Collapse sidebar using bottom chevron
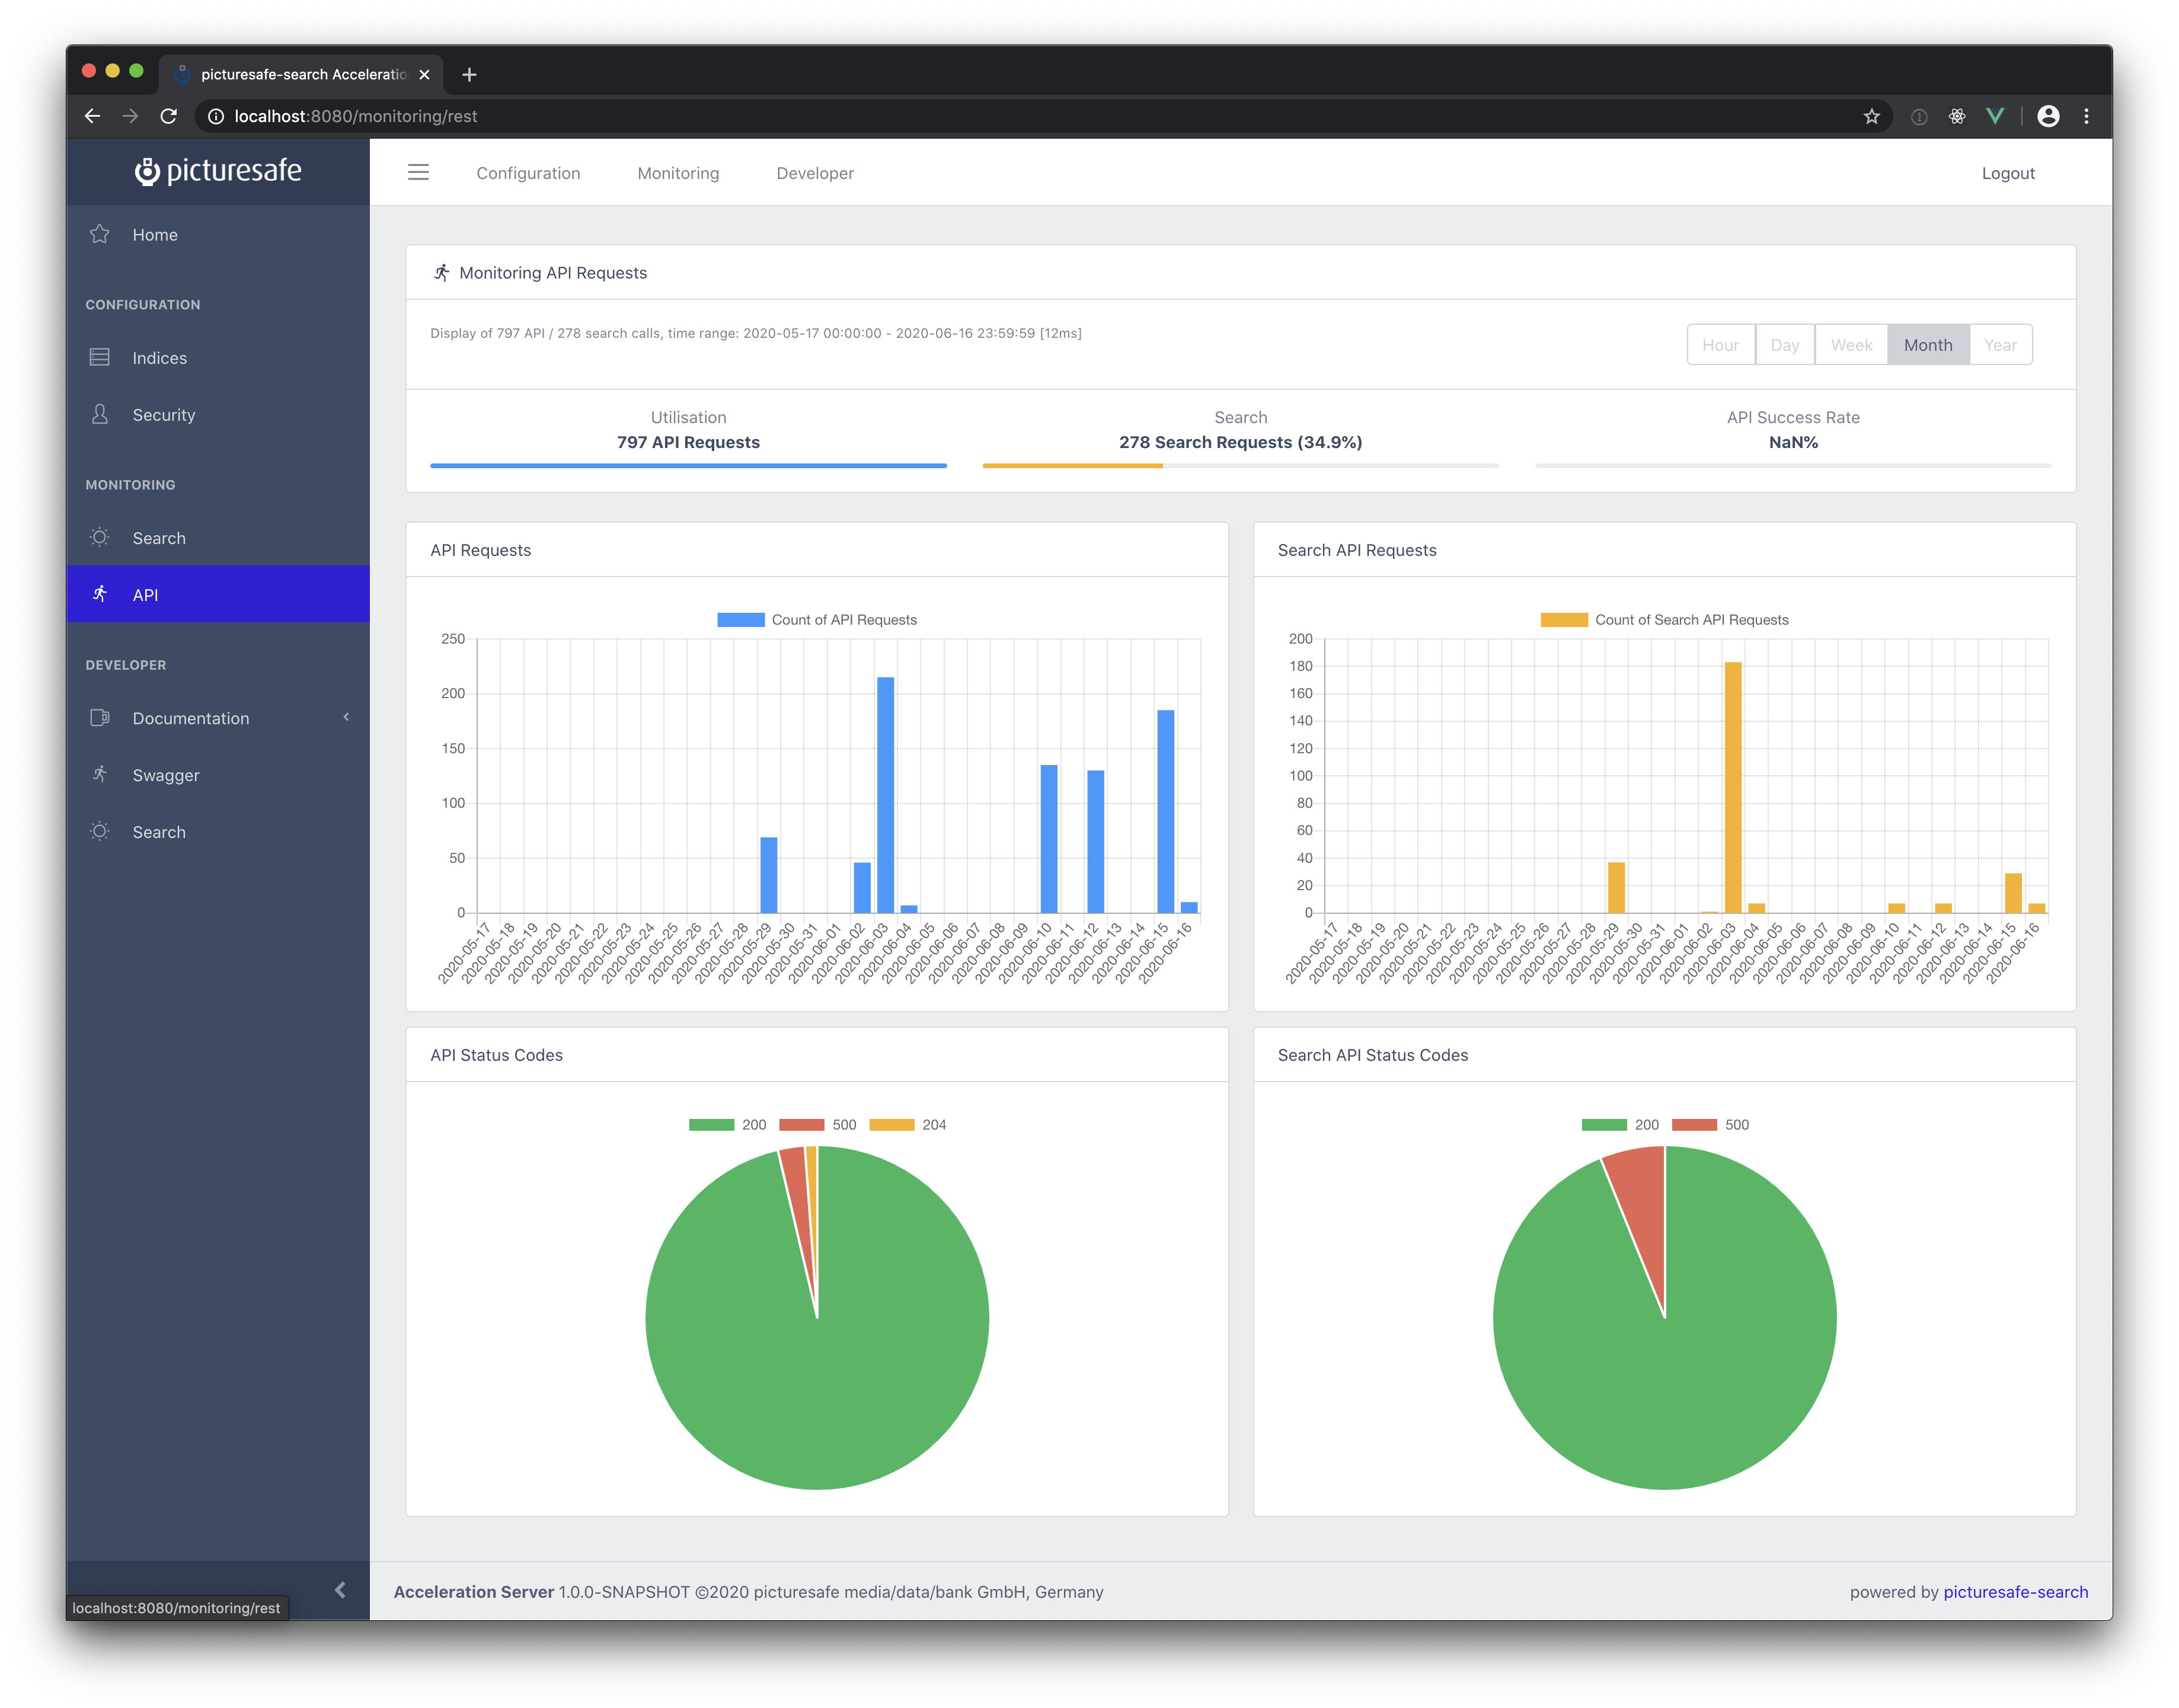This screenshot has height=1708, width=2179. tap(340, 1590)
